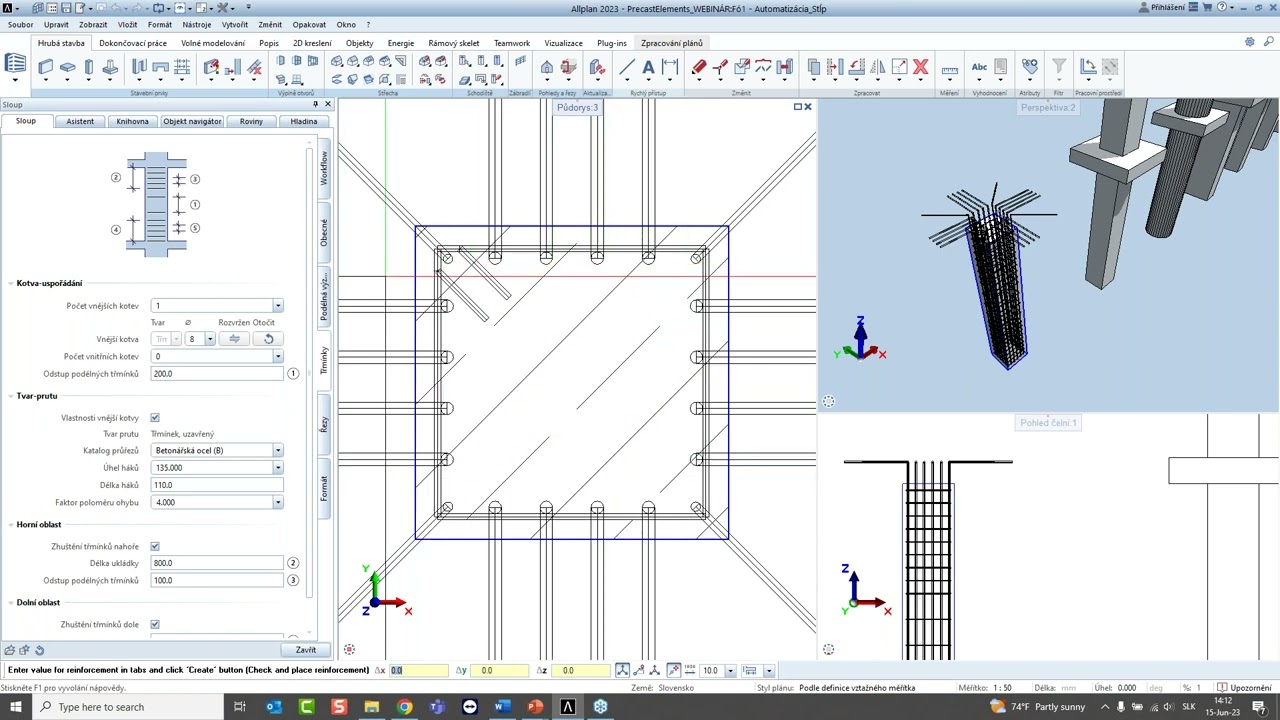Viewport: 1280px width, 720px height.
Task: Click the red Delete X icon
Action: pyautogui.click(x=921, y=68)
